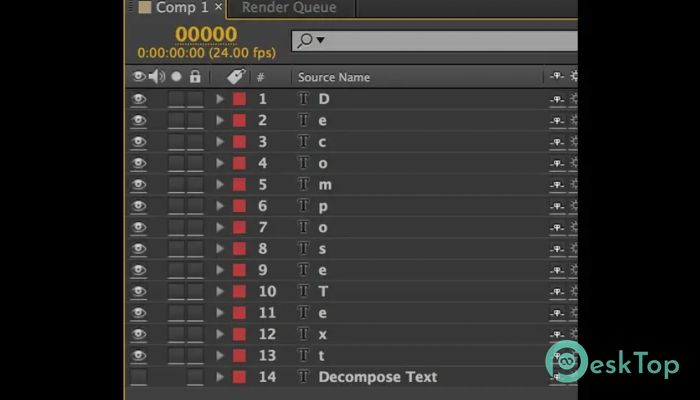
Task: Select layer 3 named c
Action: pyautogui.click(x=322, y=142)
